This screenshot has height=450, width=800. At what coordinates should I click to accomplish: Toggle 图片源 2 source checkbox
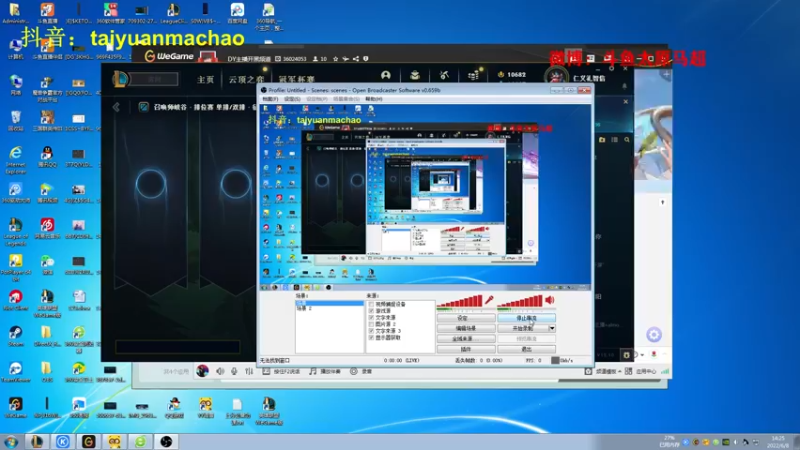point(371,324)
